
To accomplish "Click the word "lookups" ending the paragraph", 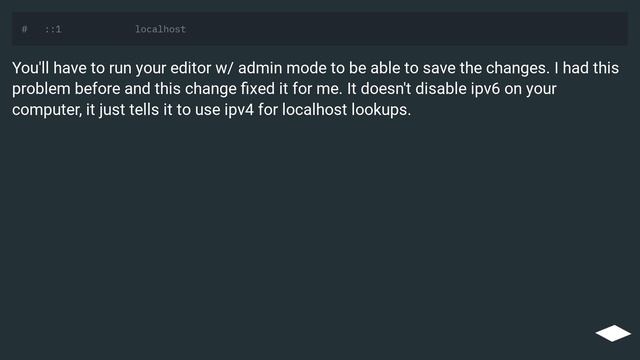I will click(381, 110).
